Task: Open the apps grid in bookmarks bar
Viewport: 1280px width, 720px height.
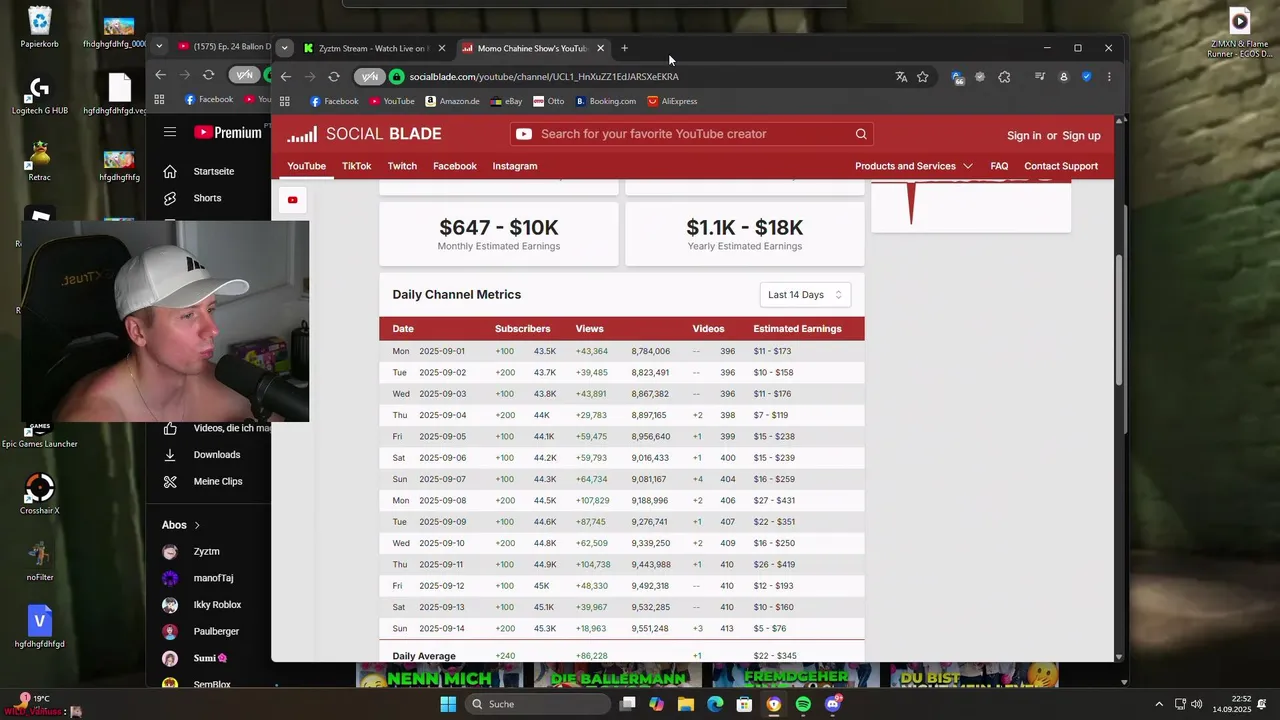Action: coord(285,101)
